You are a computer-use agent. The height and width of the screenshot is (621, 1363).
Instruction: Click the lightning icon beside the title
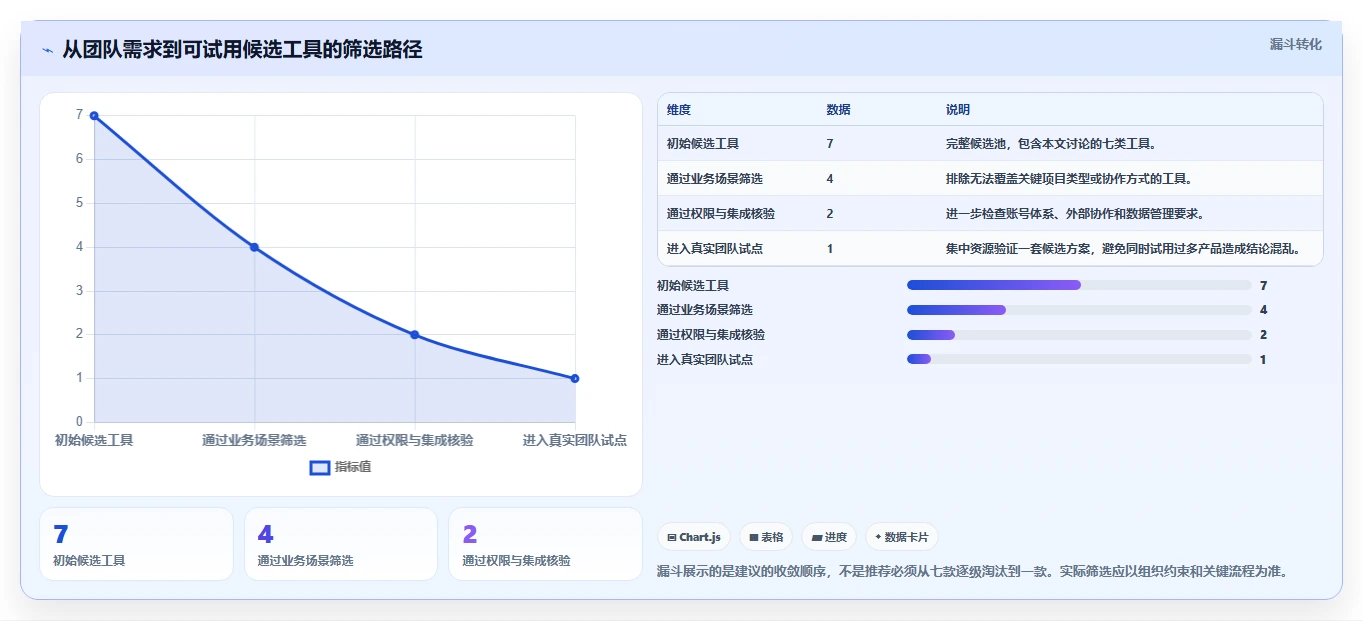(48, 50)
